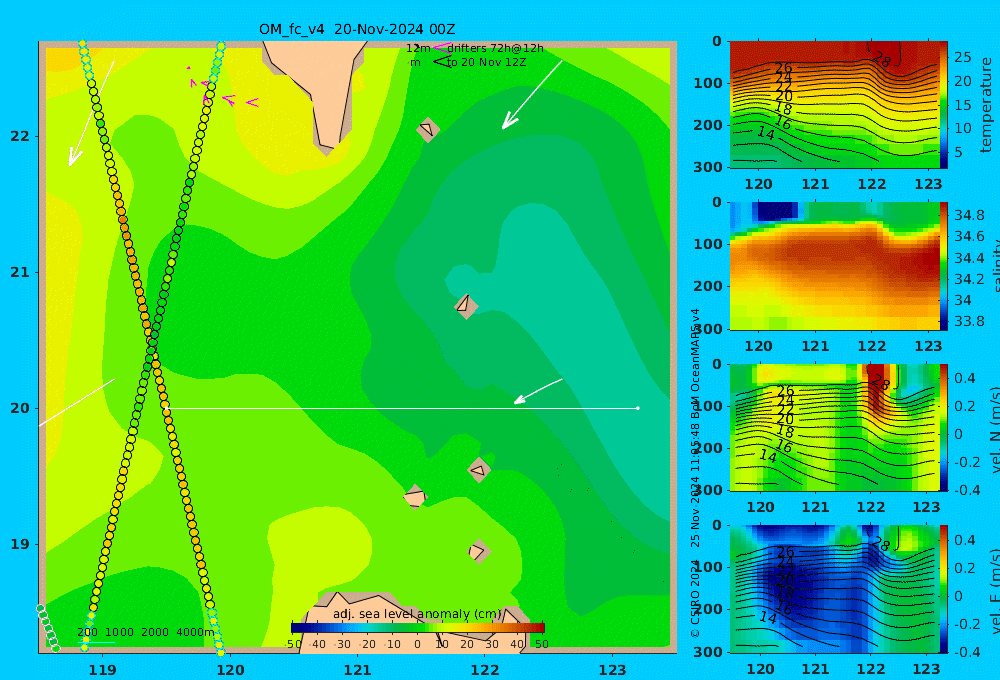Select the 'drifters 72h@12h' legend text

click(x=495, y=48)
